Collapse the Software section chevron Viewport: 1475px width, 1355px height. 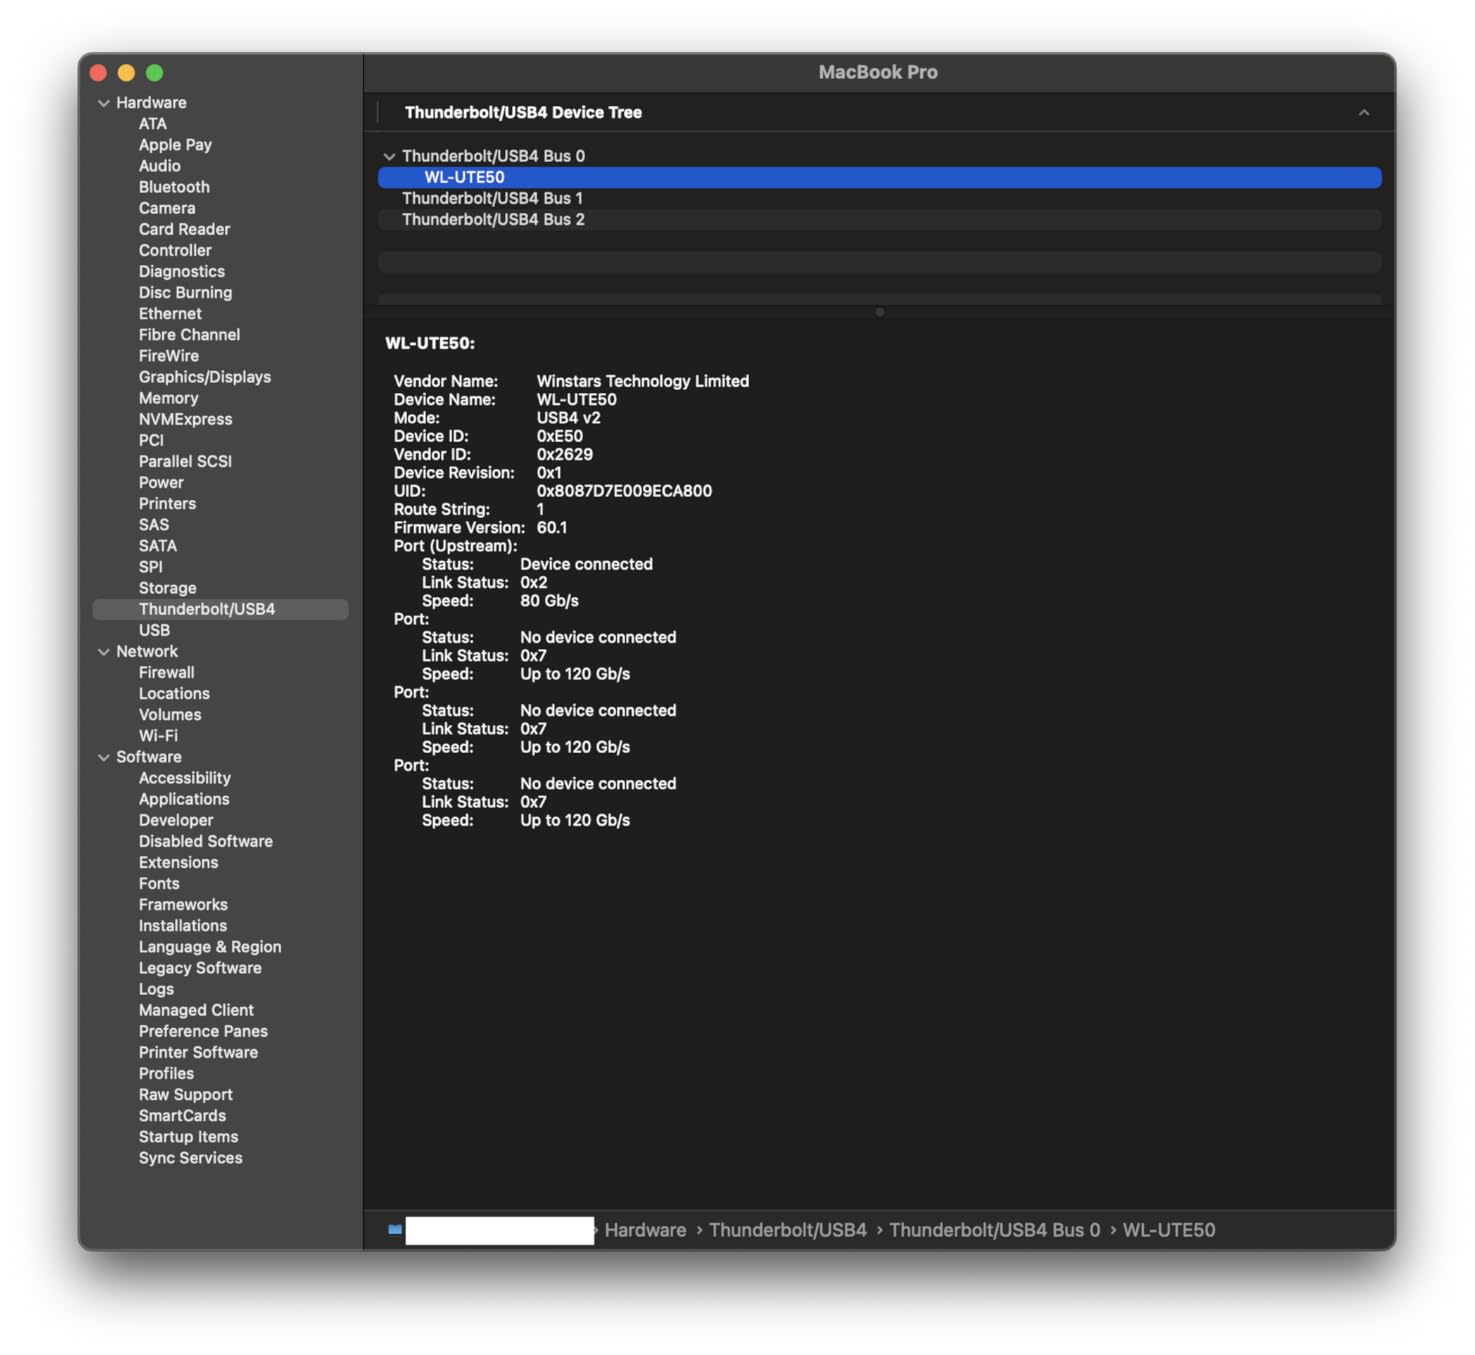tap(104, 758)
